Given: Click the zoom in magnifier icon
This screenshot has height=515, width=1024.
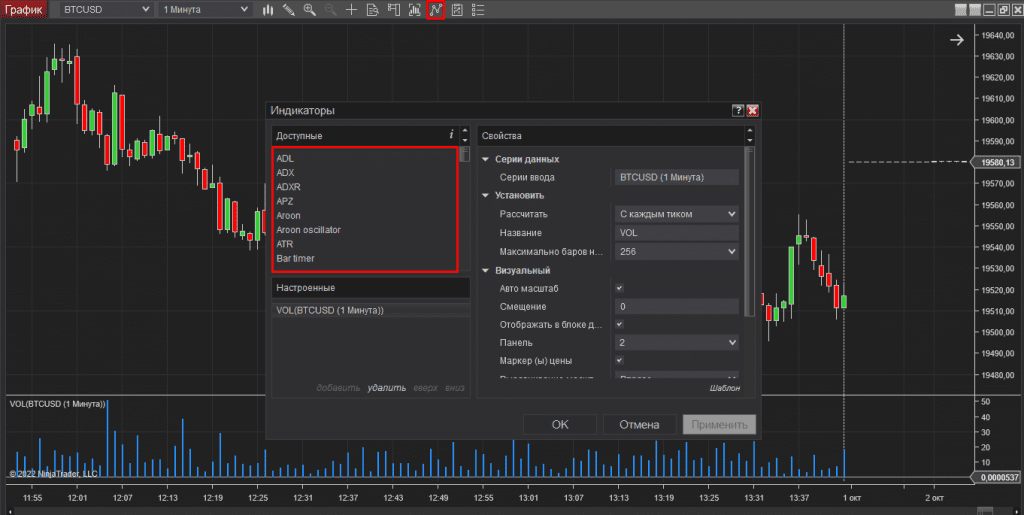Looking at the screenshot, I should click(x=310, y=10).
